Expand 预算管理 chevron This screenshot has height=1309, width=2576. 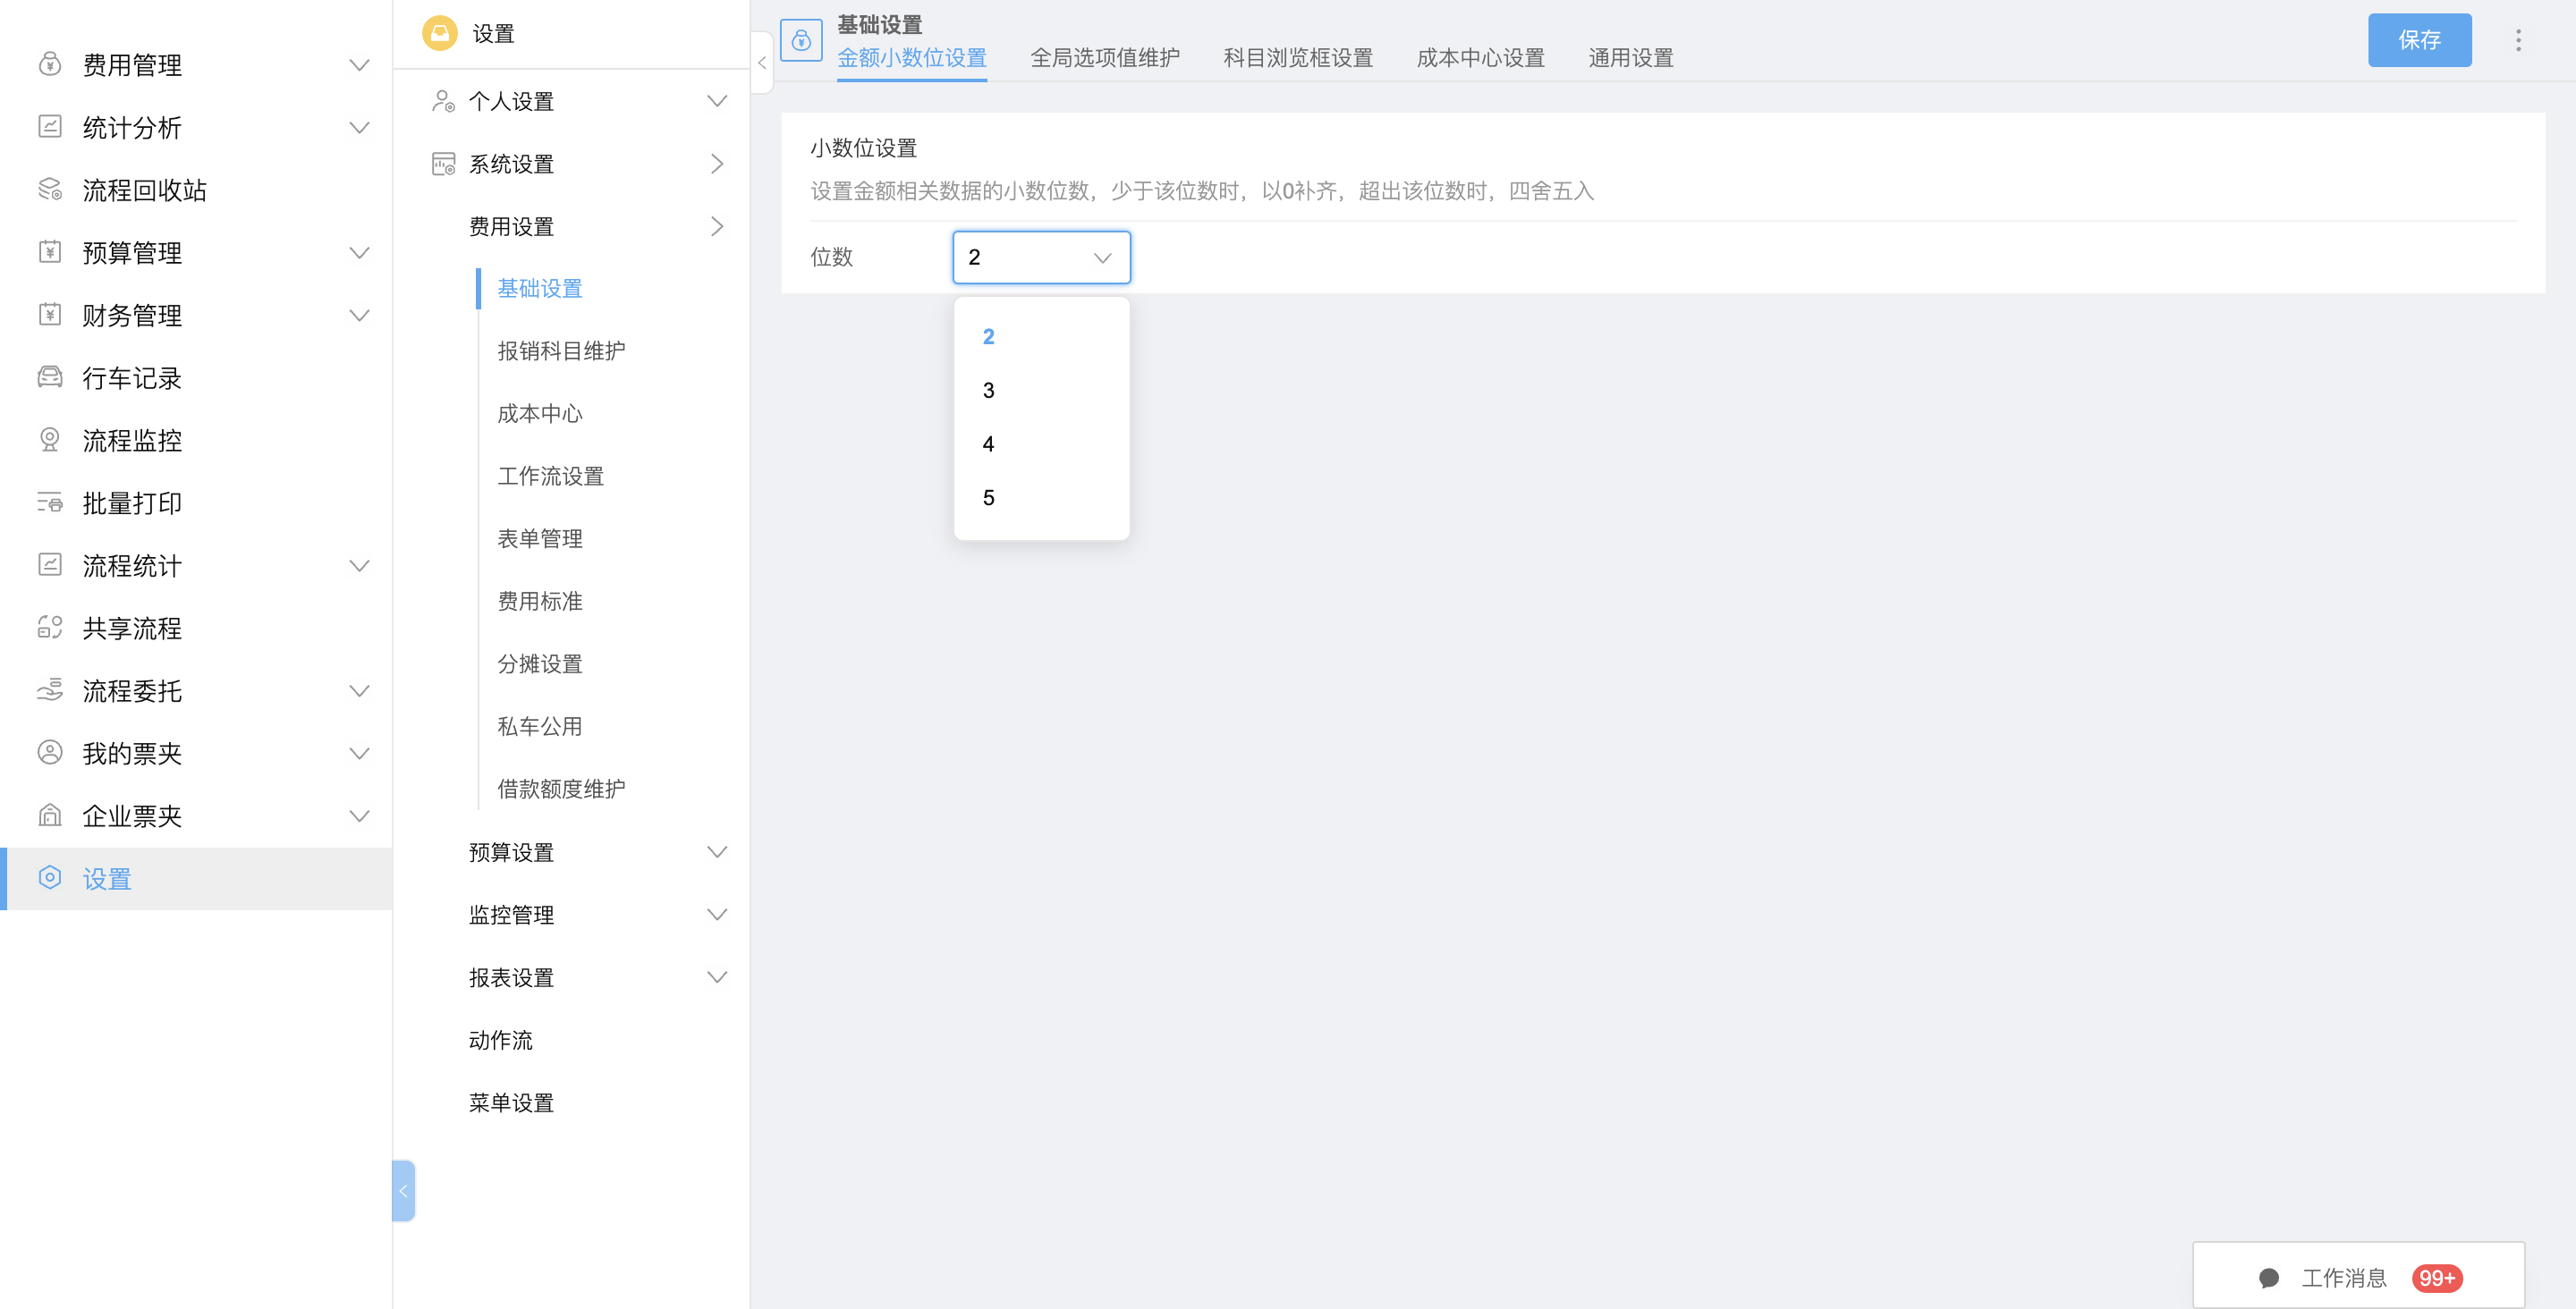tap(359, 252)
